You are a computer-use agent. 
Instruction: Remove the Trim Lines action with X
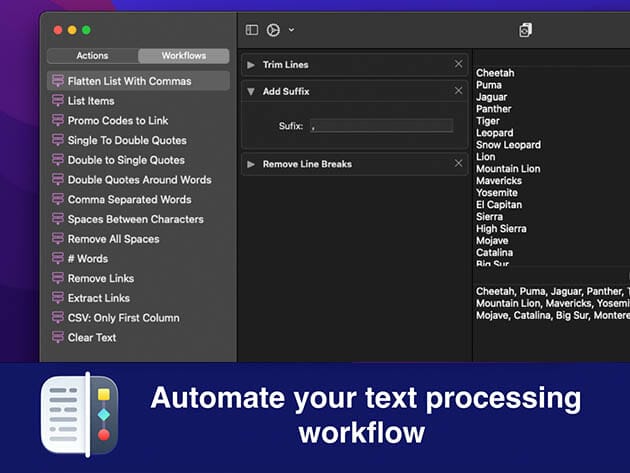point(458,64)
